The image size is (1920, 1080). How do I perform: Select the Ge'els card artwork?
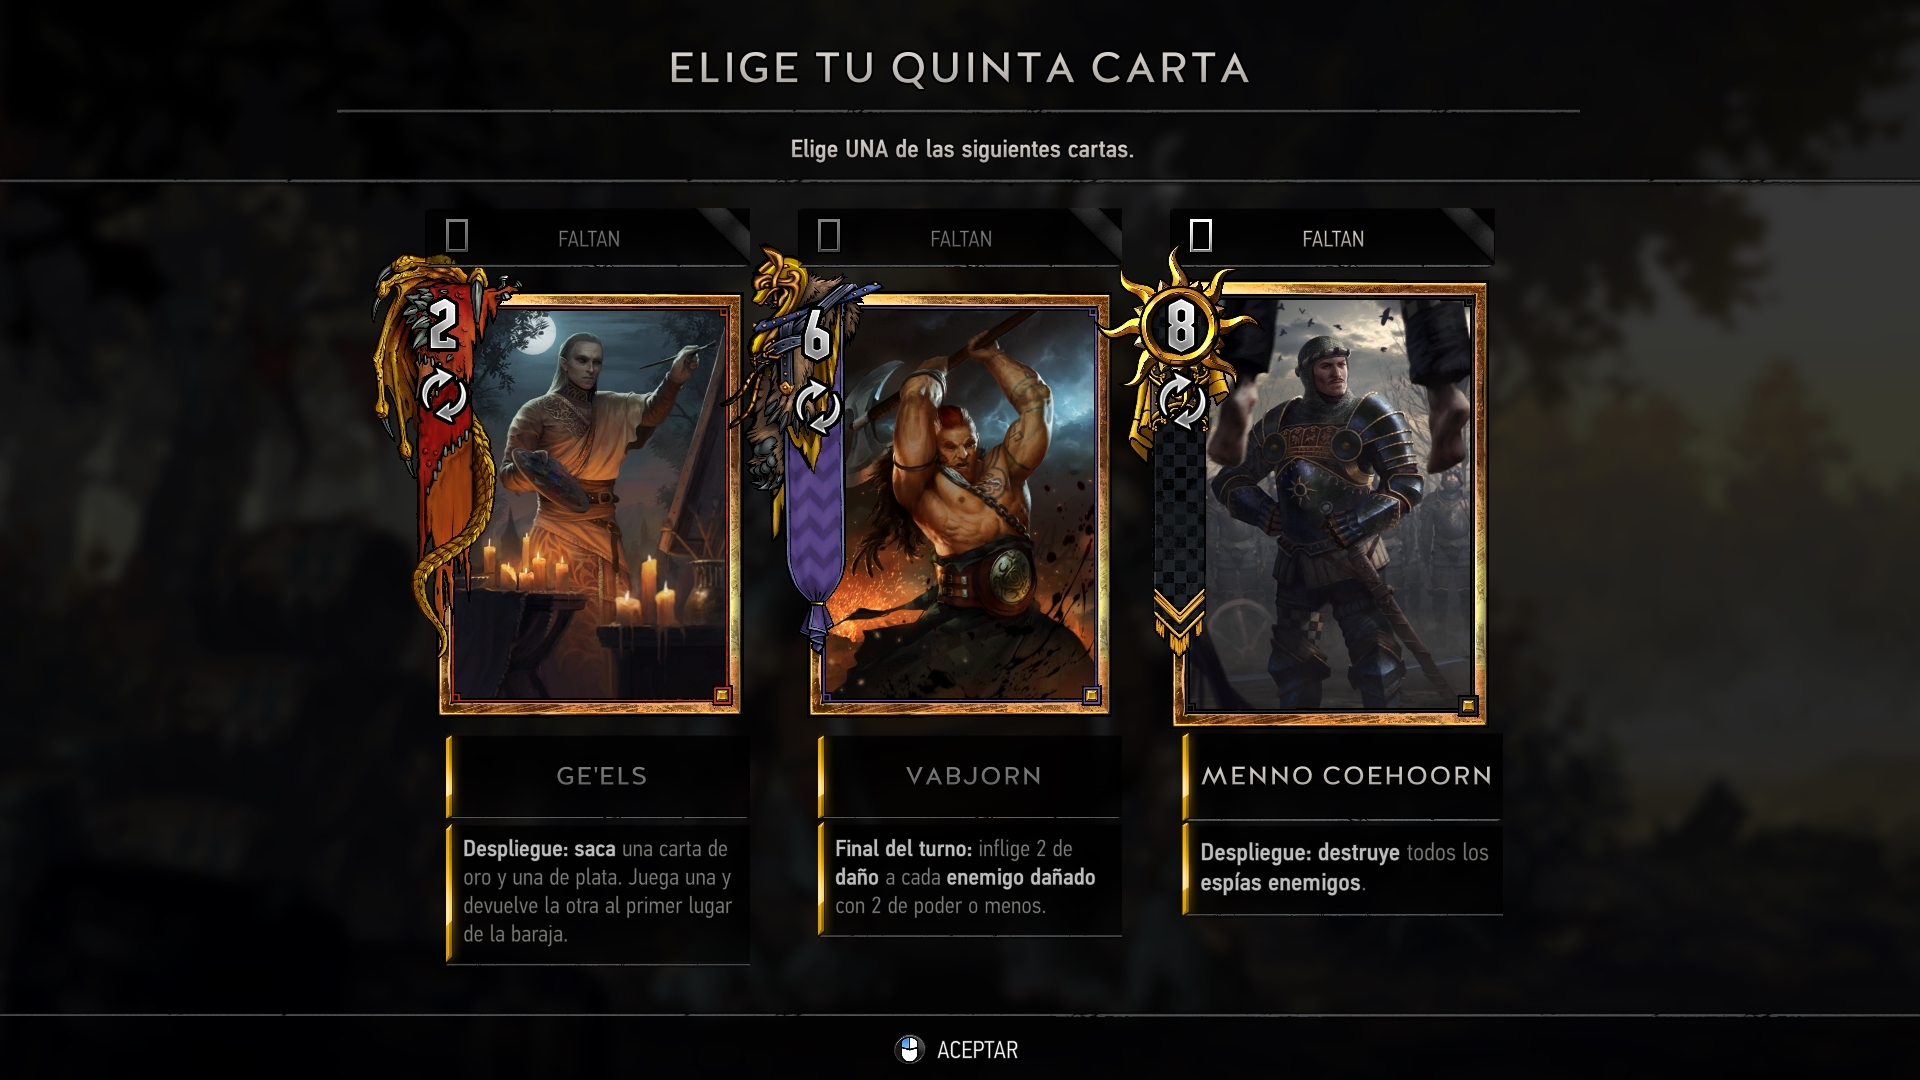coord(590,504)
